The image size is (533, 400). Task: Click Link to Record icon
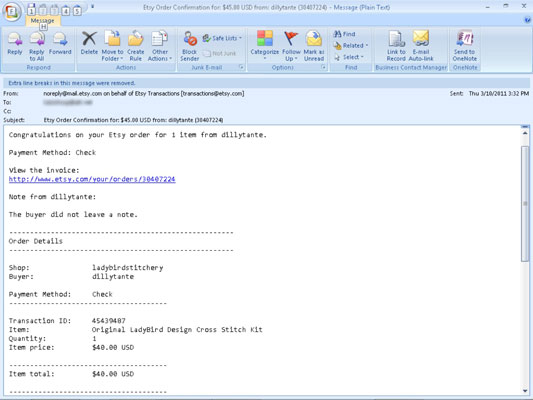pyautogui.click(x=396, y=46)
